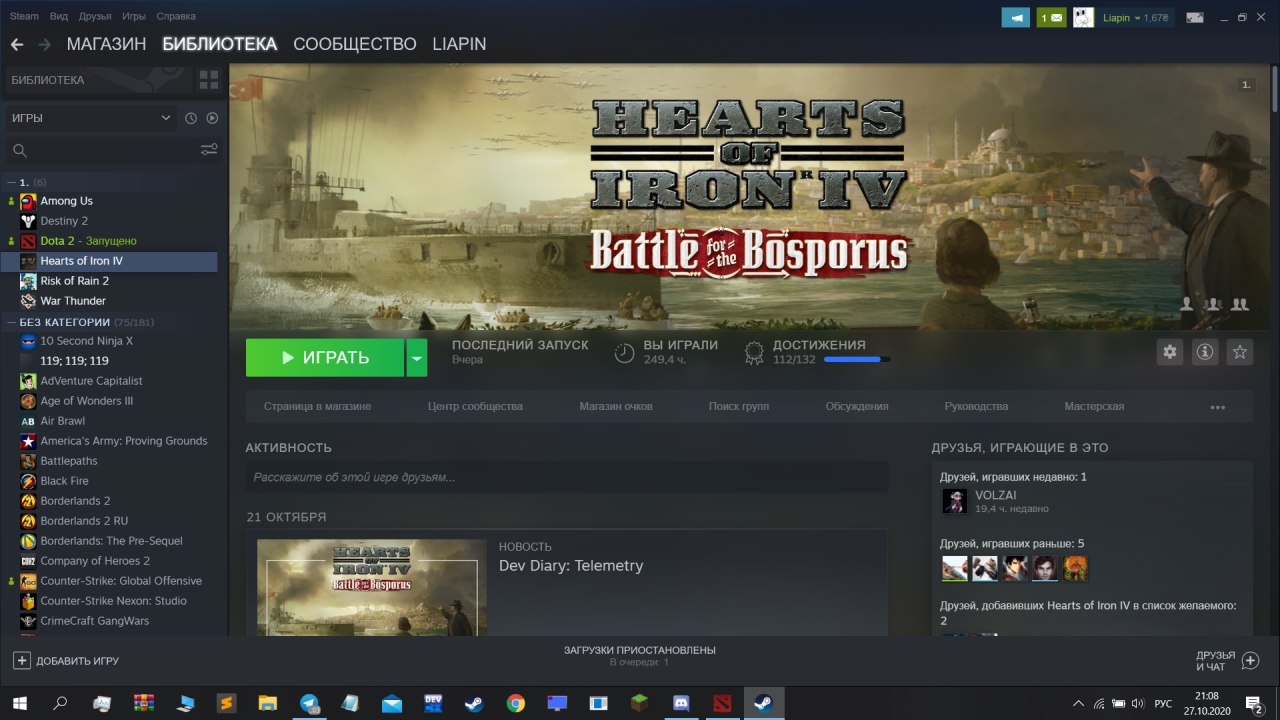Switch to Big Picture mode icon
This screenshot has height=720, width=1280.
[x=1194, y=17]
